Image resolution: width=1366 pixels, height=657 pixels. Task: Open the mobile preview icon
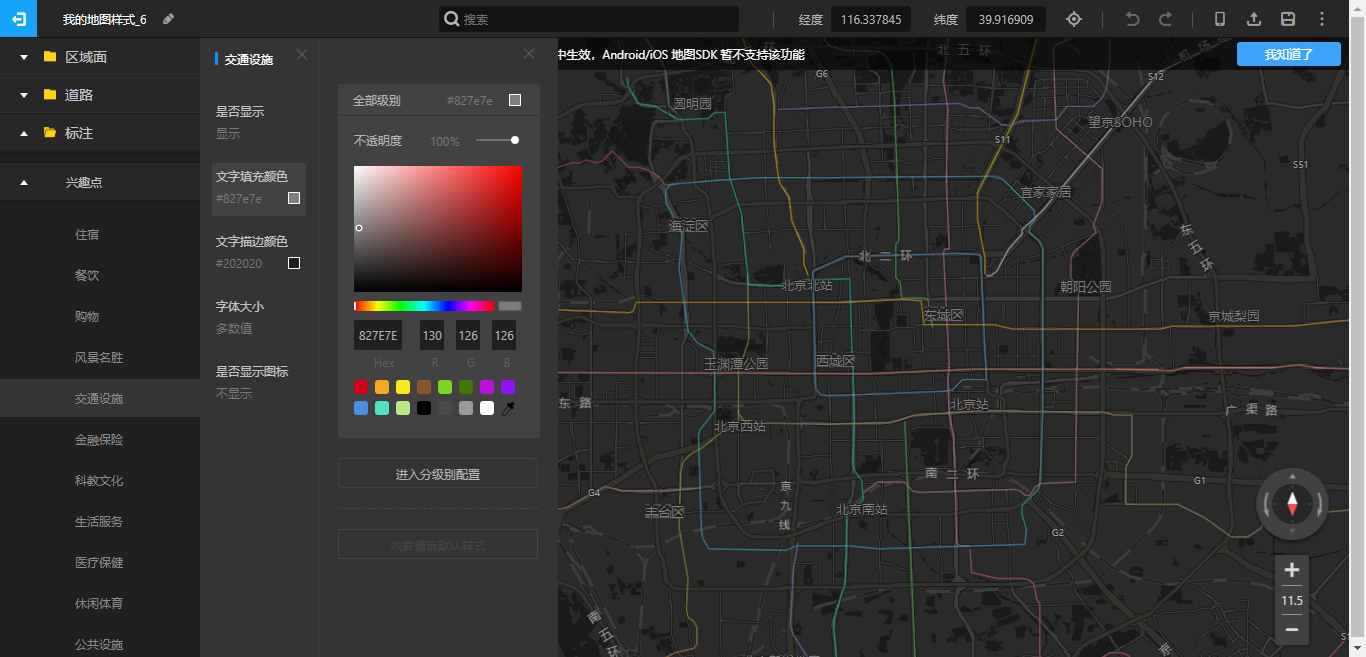(x=1220, y=19)
